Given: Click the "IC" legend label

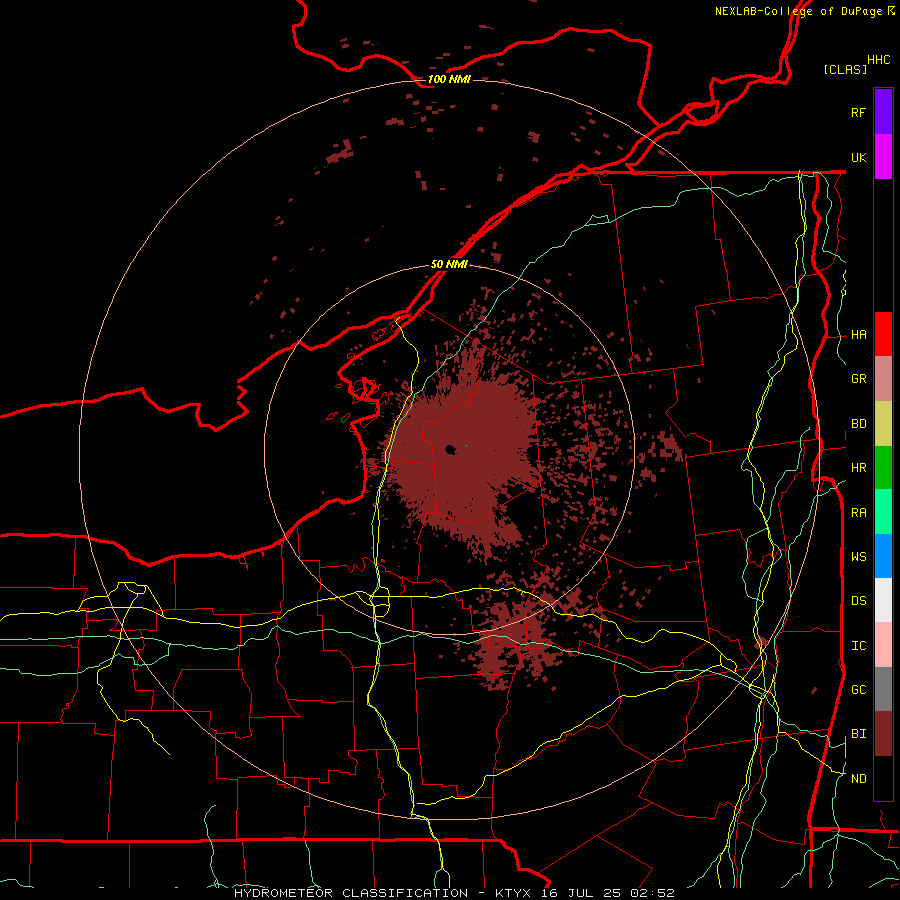Looking at the screenshot, I should pos(858,646).
